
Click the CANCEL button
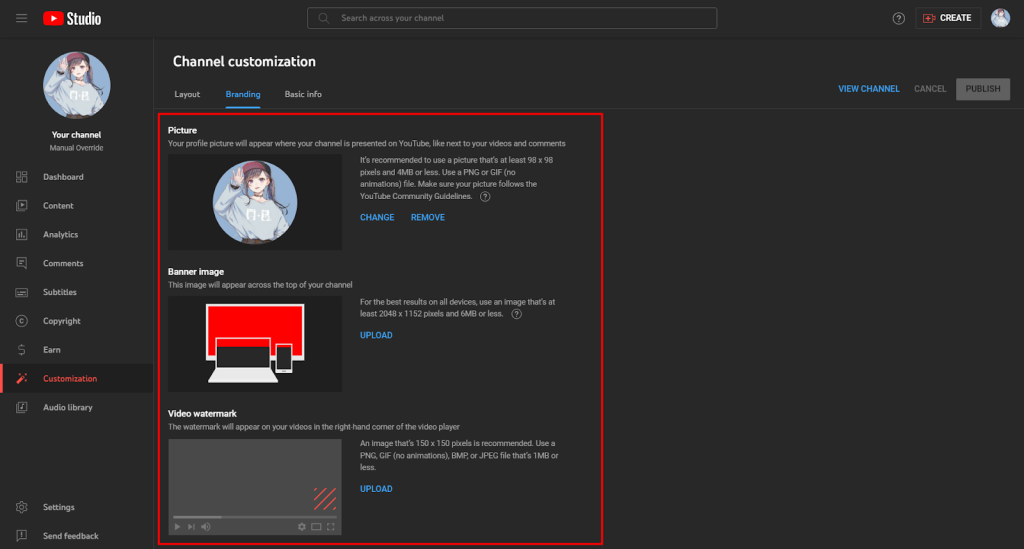click(930, 89)
